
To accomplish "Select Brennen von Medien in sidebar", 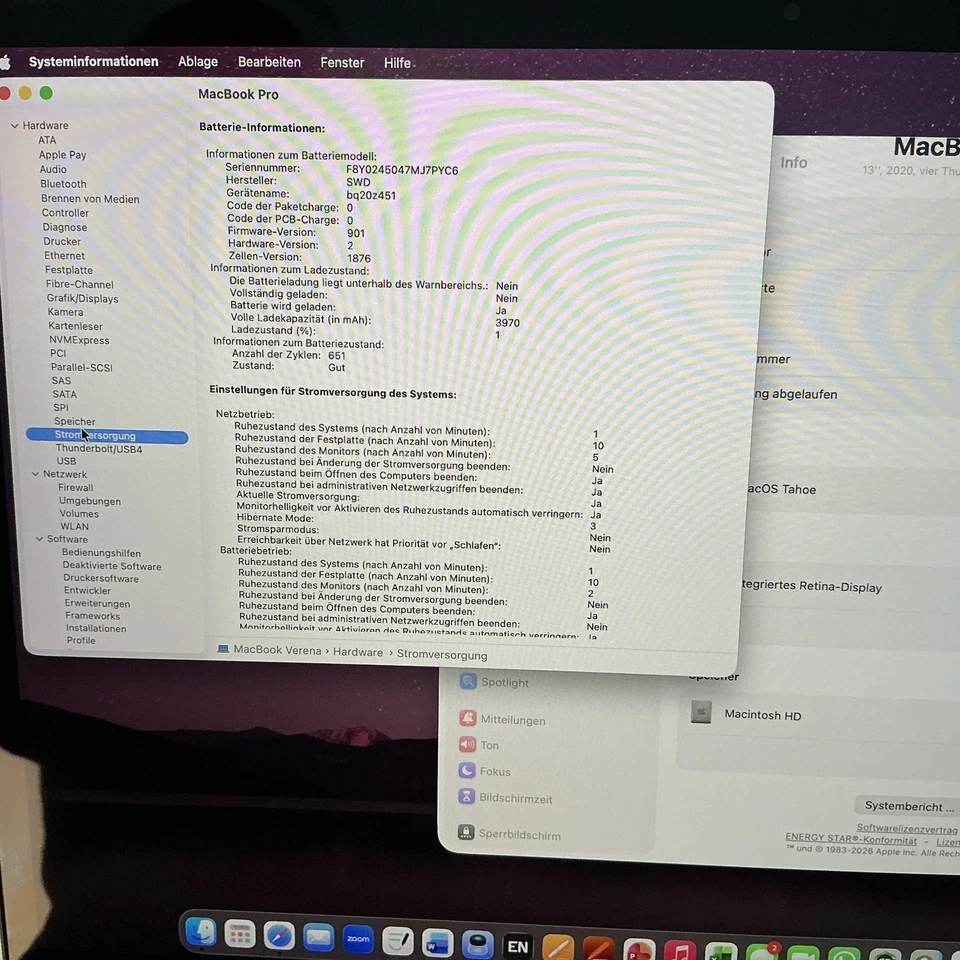I will pos(90,199).
